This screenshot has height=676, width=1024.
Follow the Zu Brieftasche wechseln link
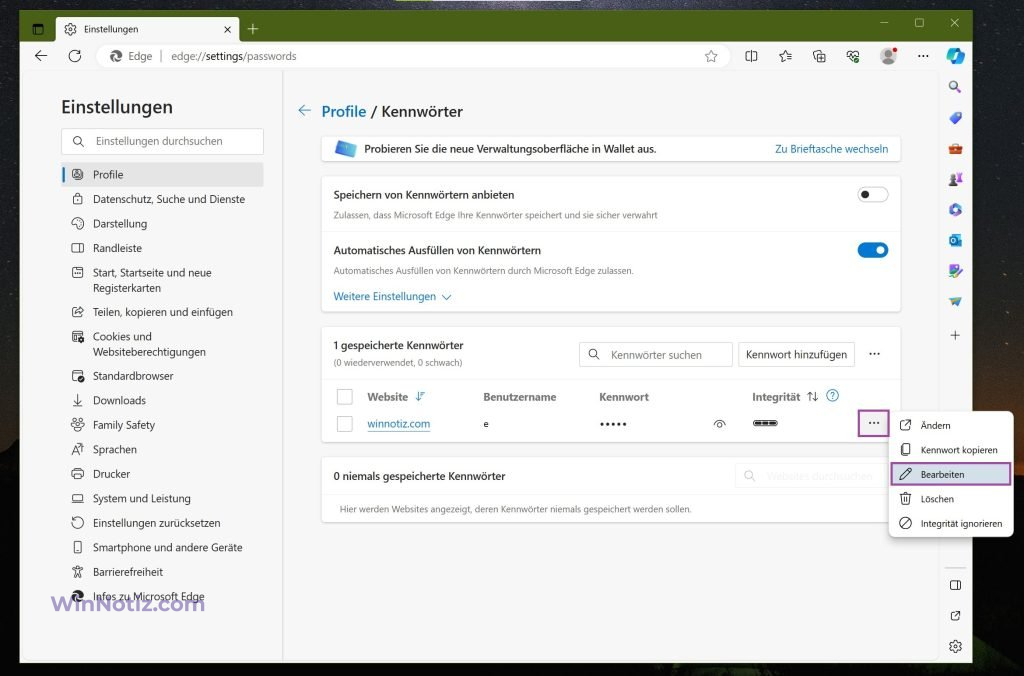click(831, 149)
